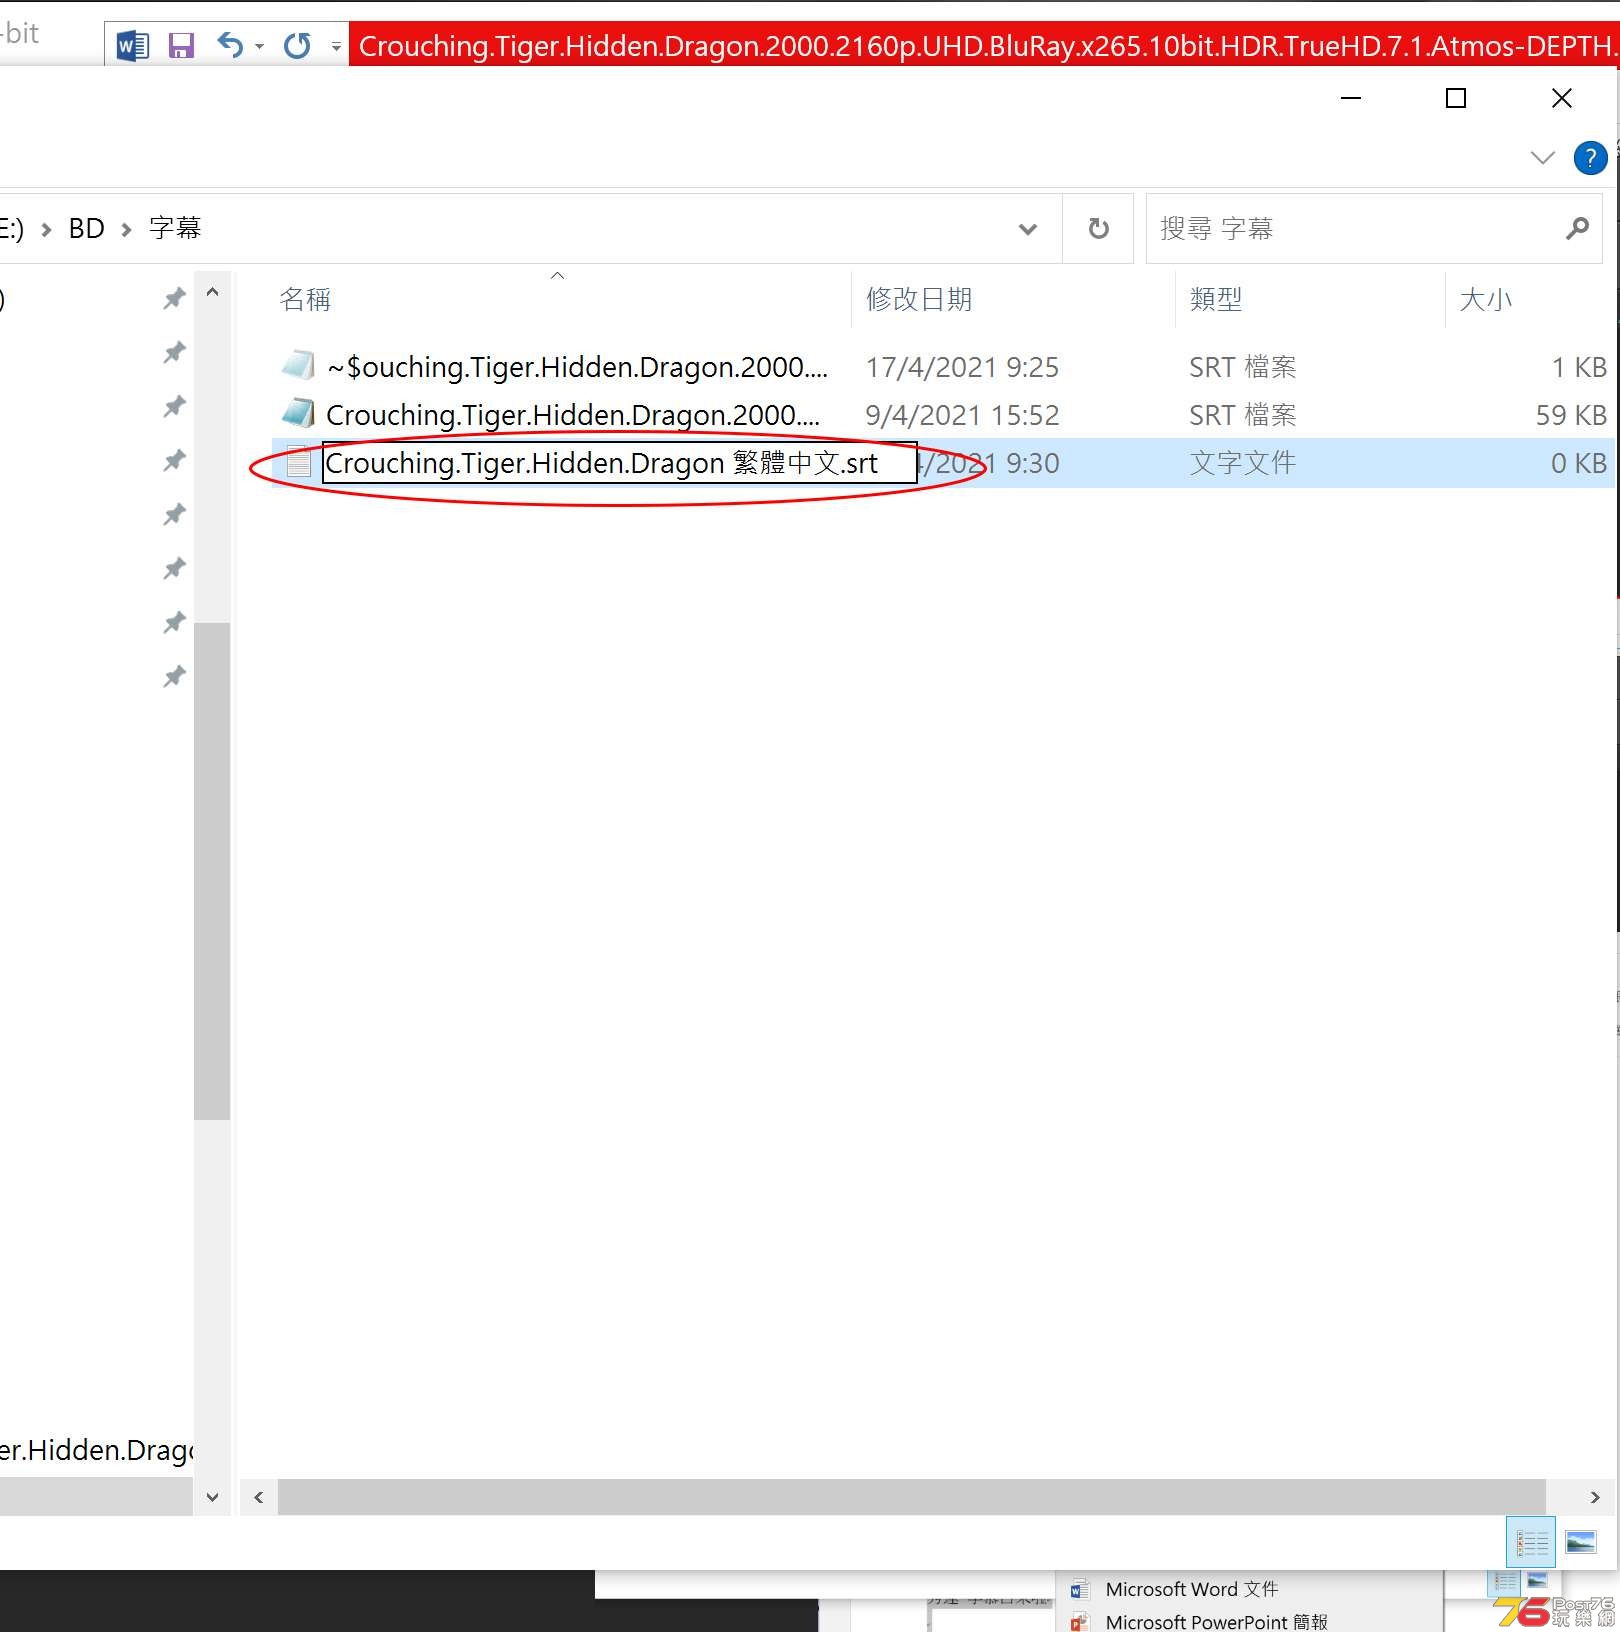Select Microsoft Word 文件 menu entry
The image size is (1620, 1632).
click(x=1192, y=1589)
